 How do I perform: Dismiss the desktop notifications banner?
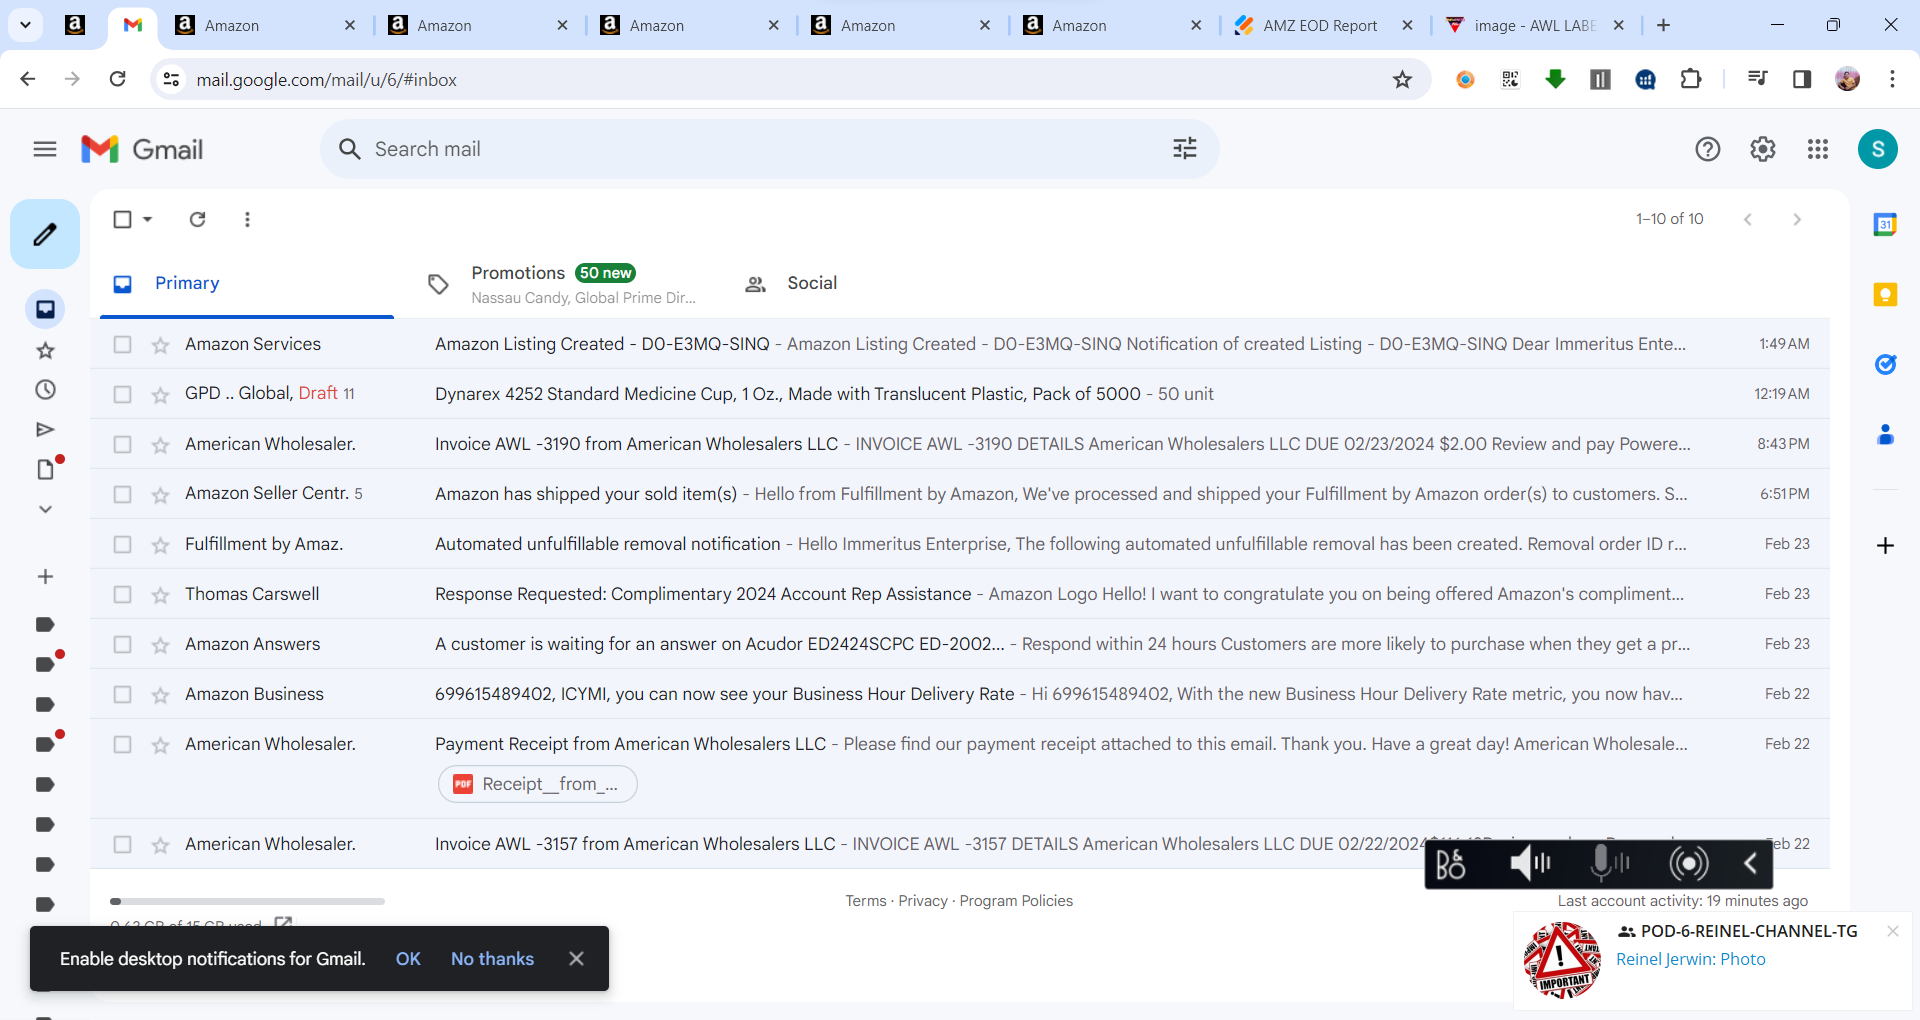coord(576,959)
